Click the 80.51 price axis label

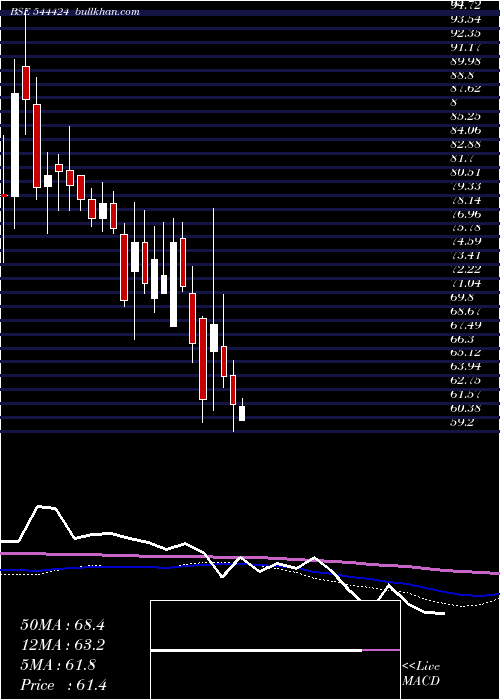click(466, 172)
